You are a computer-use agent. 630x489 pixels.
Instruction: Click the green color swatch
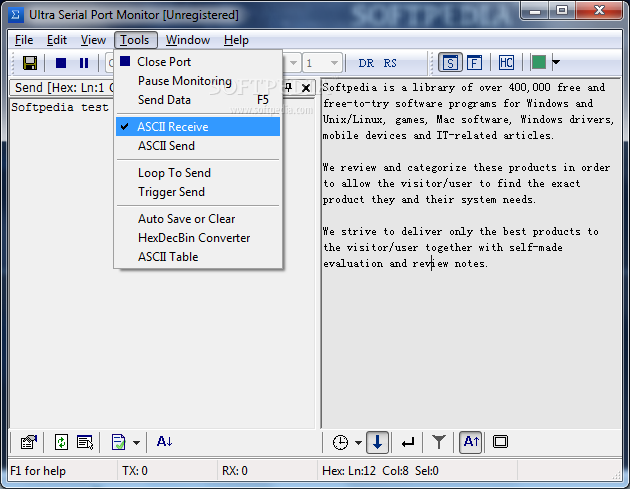(x=538, y=62)
